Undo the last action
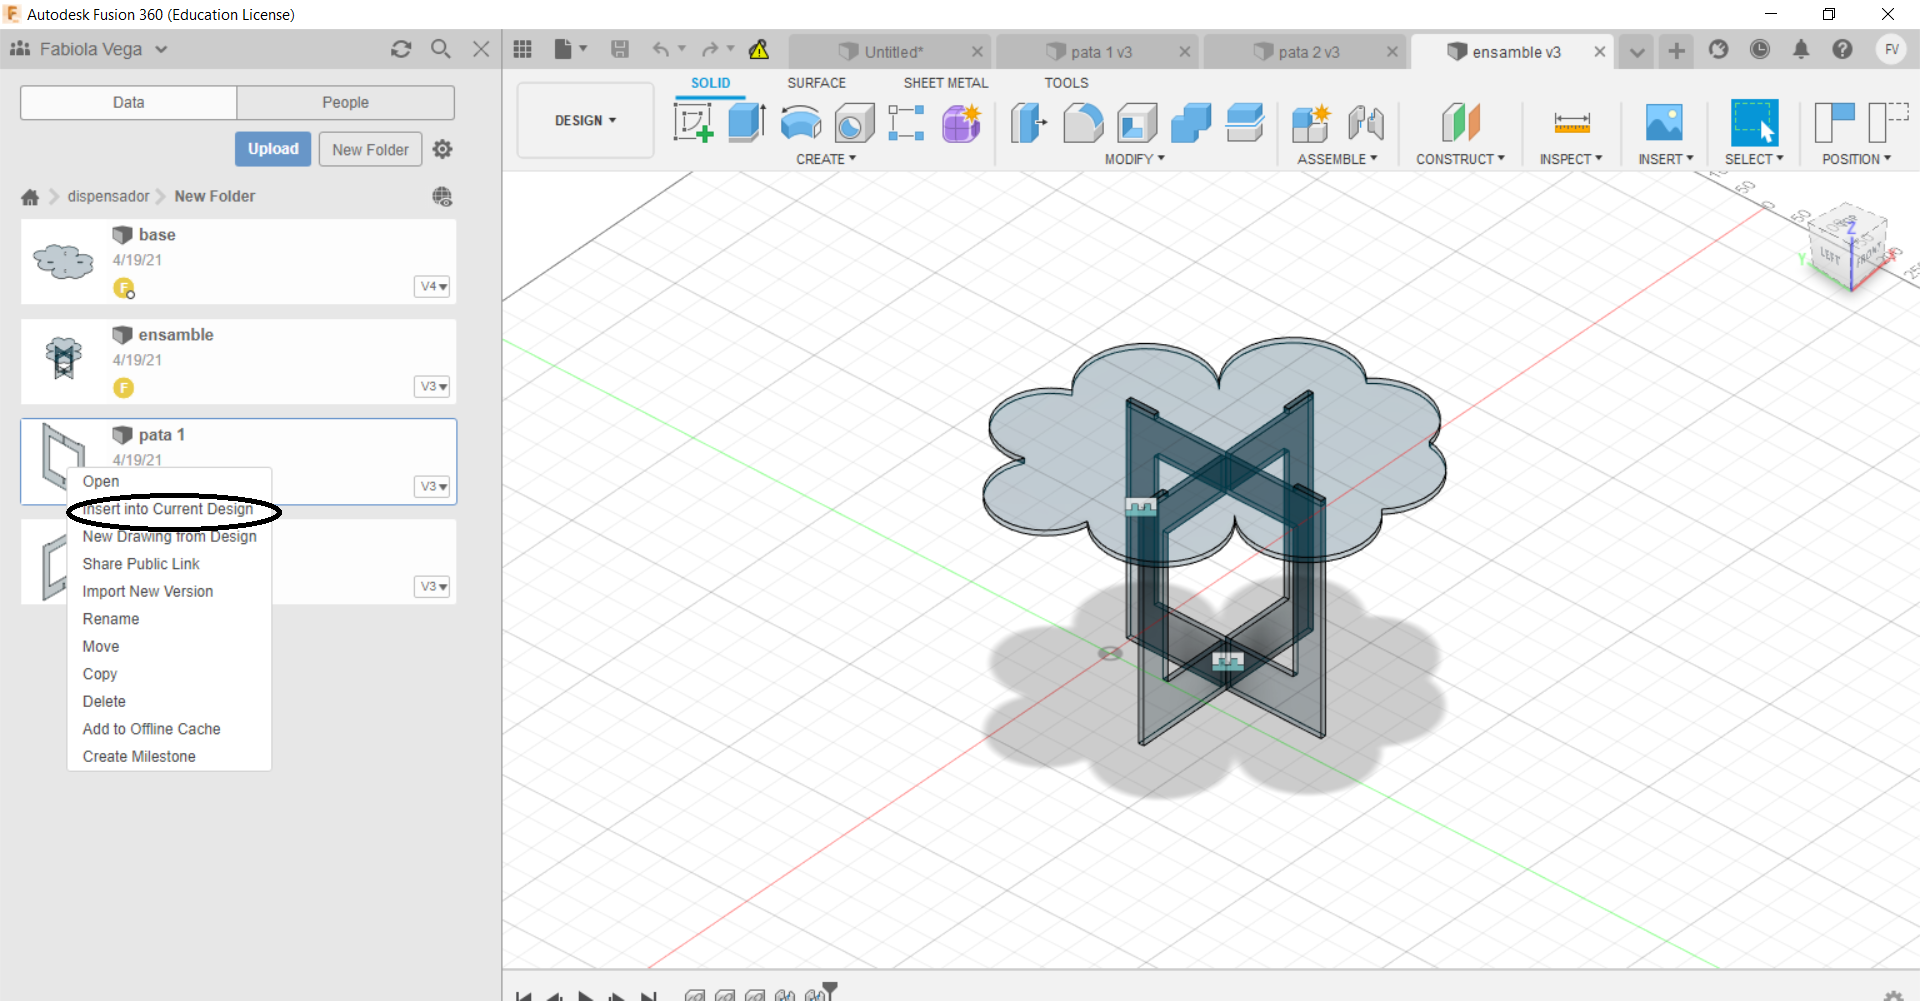Viewport: 1920px width, 1001px height. pos(662,49)
